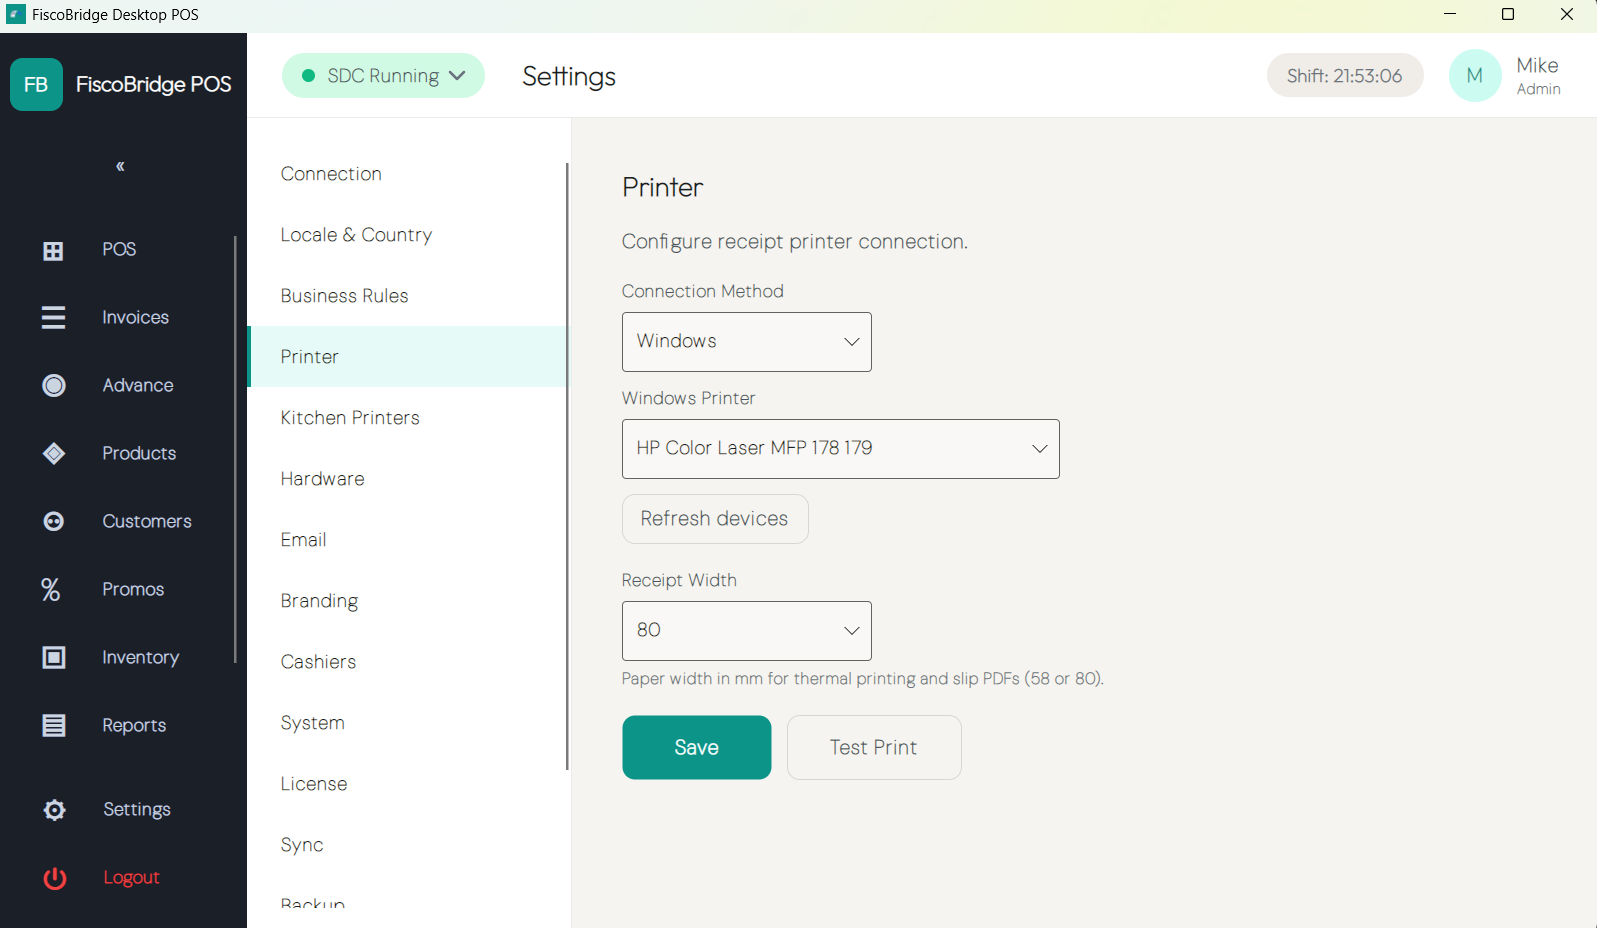Image resolution: width=1597 pixels, height=928 pixels.
Task: Open the SDC Running dropdown
Action: (x=383, y=76)
